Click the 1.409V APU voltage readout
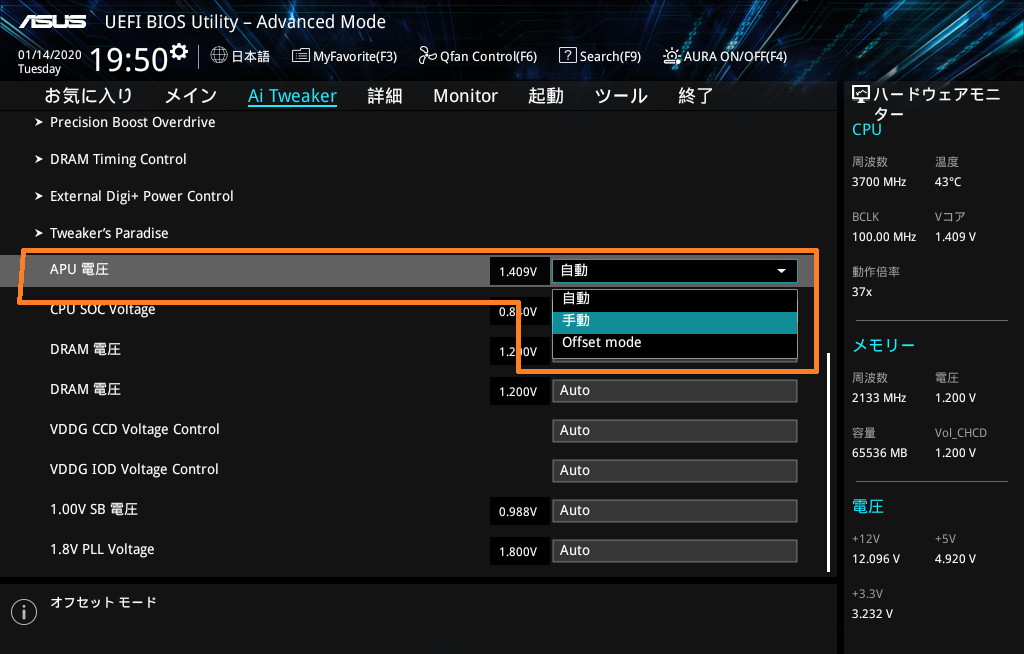 click(518, 271)
